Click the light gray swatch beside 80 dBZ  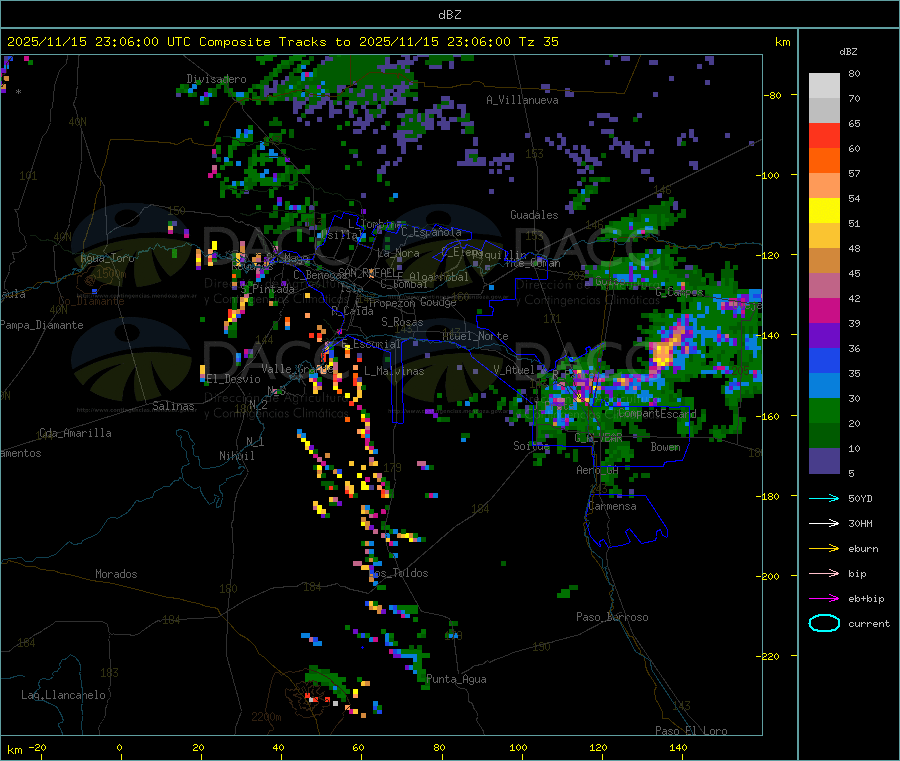[824, 86]
